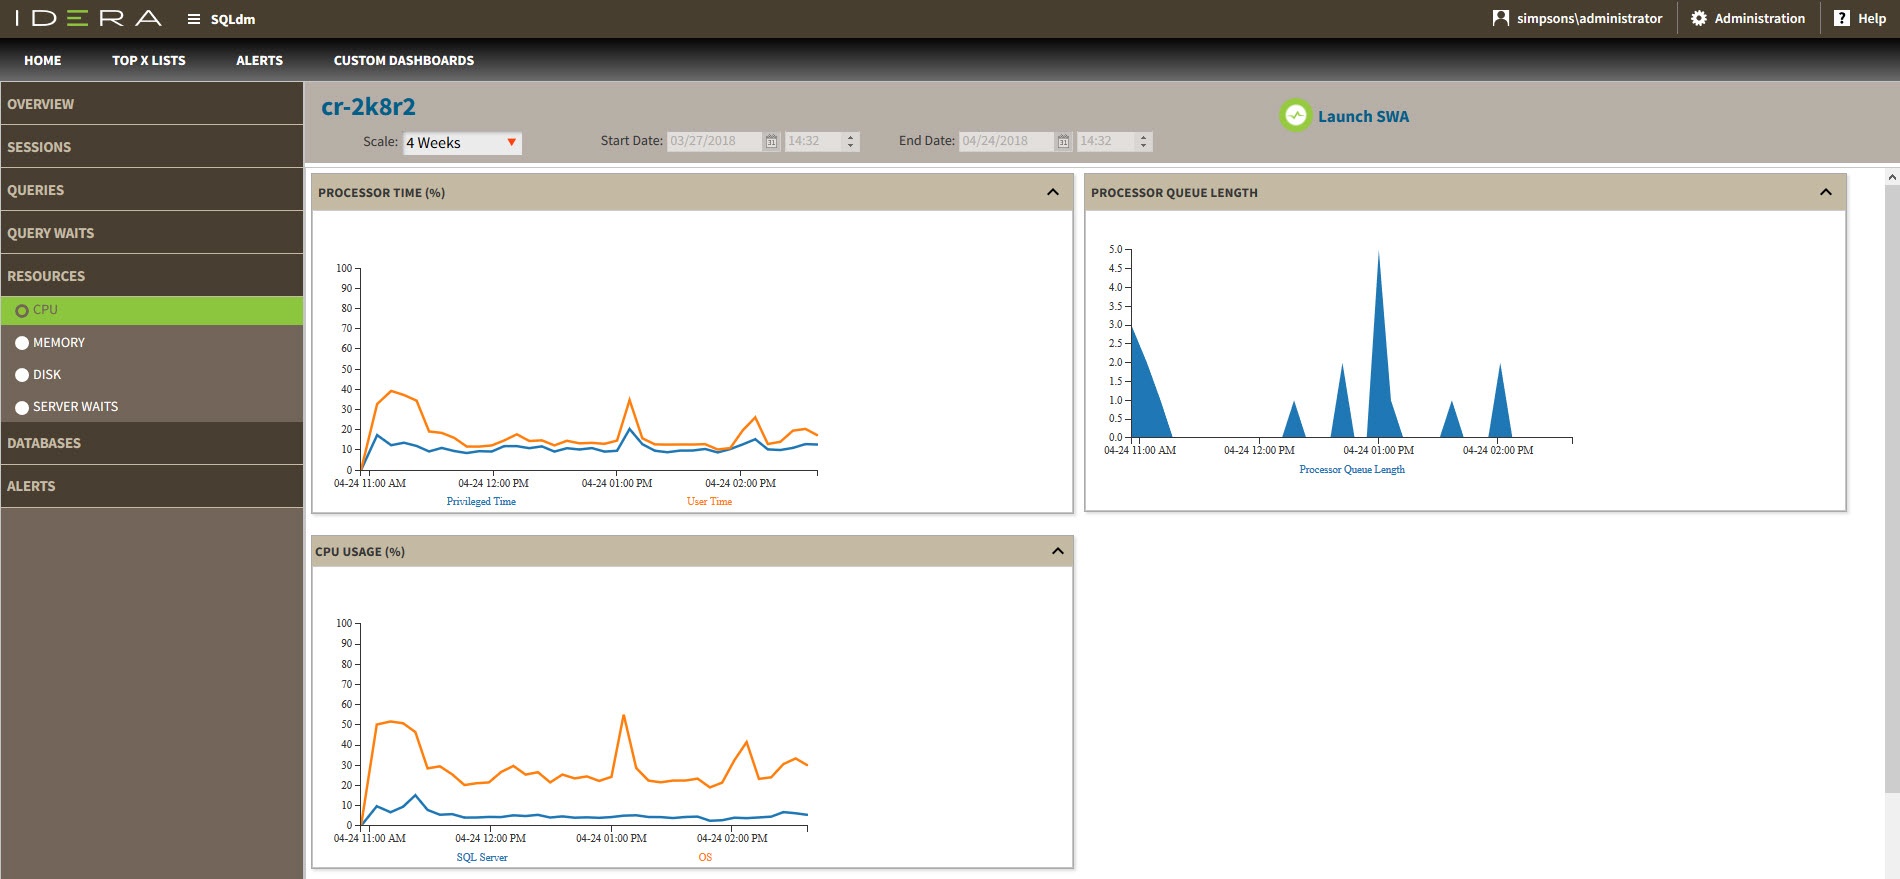Screen dimensions: 1900x879
Task: Open the Custom Dashboards tab
Action: (x=403, y=61)
